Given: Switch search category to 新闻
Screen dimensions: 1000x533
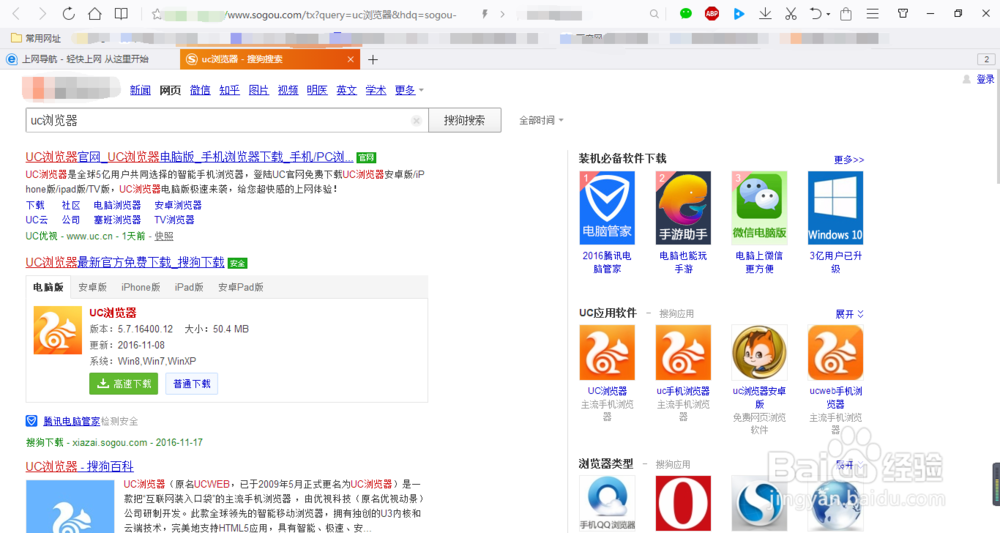Looking at the screenshot, I should pos(140,90).
